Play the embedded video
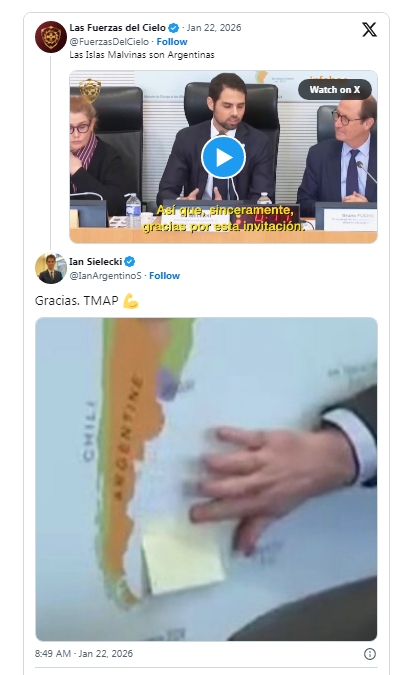Screen dimensions: 403x675 point(223,158)
